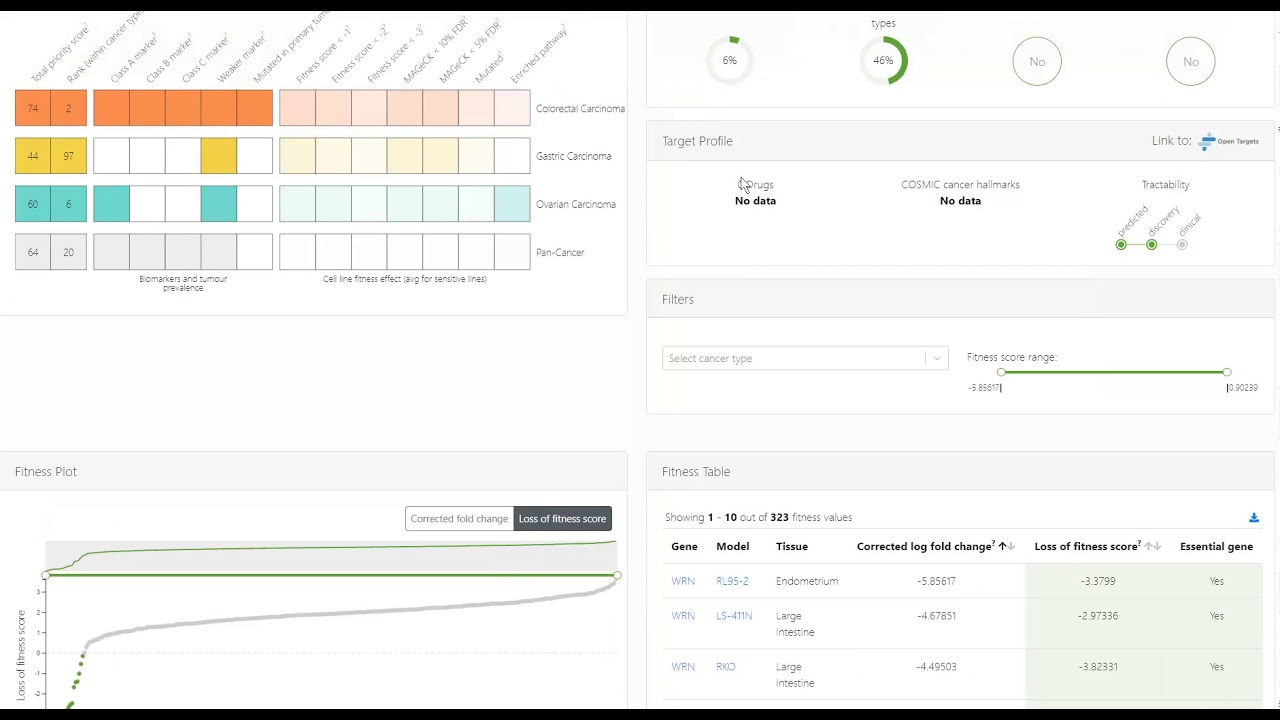Switch plot to Corrected fold change
1280x720 pixels.
[x=459, y=519]
